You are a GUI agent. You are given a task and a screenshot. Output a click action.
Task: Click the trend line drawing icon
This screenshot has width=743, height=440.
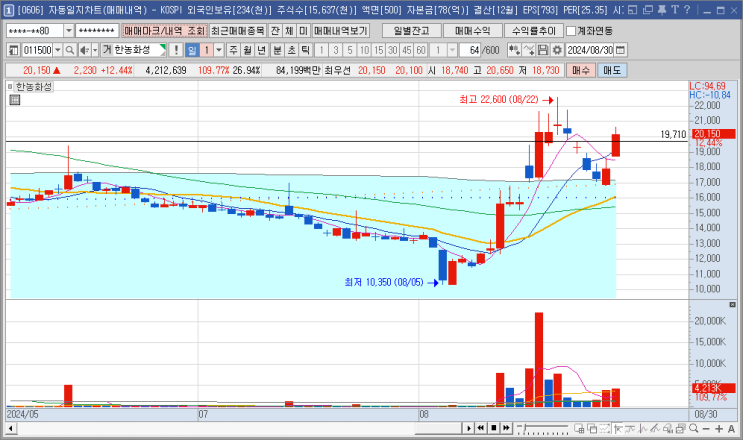[x=655, y=428]
